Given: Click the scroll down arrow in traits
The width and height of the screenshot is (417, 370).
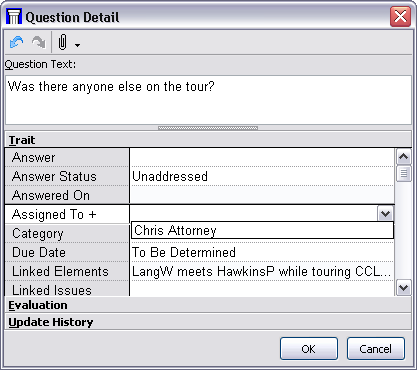Looking at the screenshot, I should [404, 288].
